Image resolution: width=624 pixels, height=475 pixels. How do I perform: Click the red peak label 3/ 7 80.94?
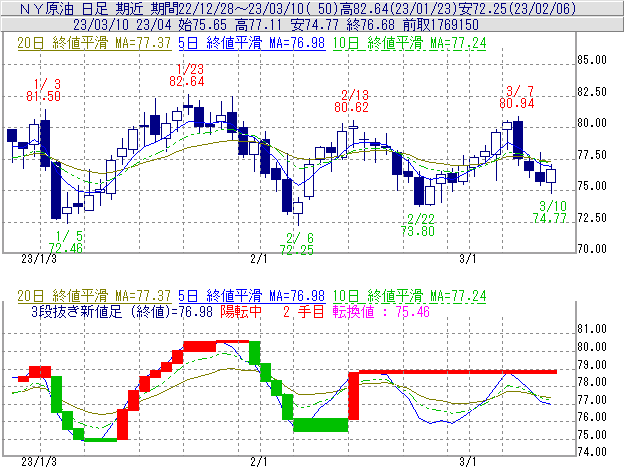(x=517, y=97)
